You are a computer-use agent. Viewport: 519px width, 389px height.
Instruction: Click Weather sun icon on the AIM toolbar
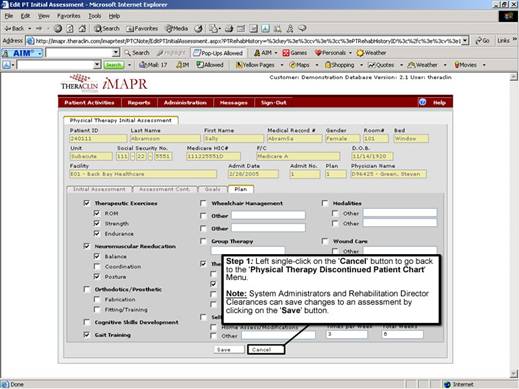(360, 53)
